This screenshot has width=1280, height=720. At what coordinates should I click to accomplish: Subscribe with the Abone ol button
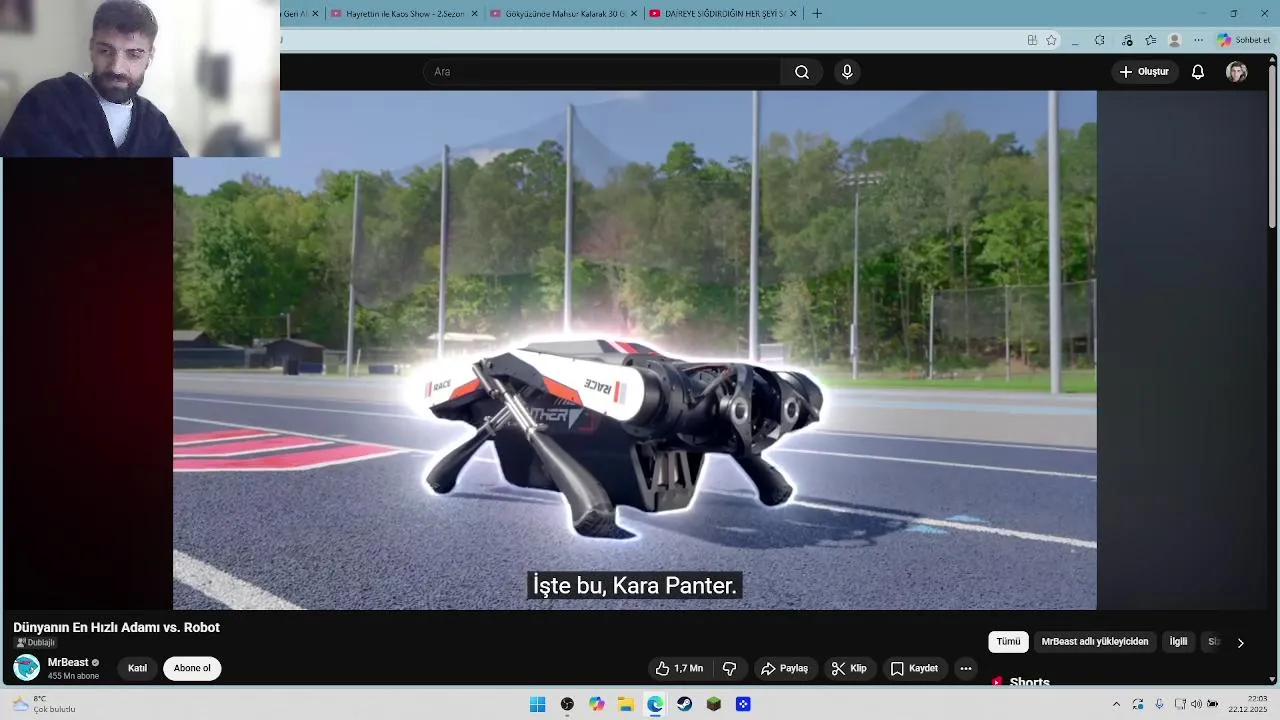pos(192,668)
